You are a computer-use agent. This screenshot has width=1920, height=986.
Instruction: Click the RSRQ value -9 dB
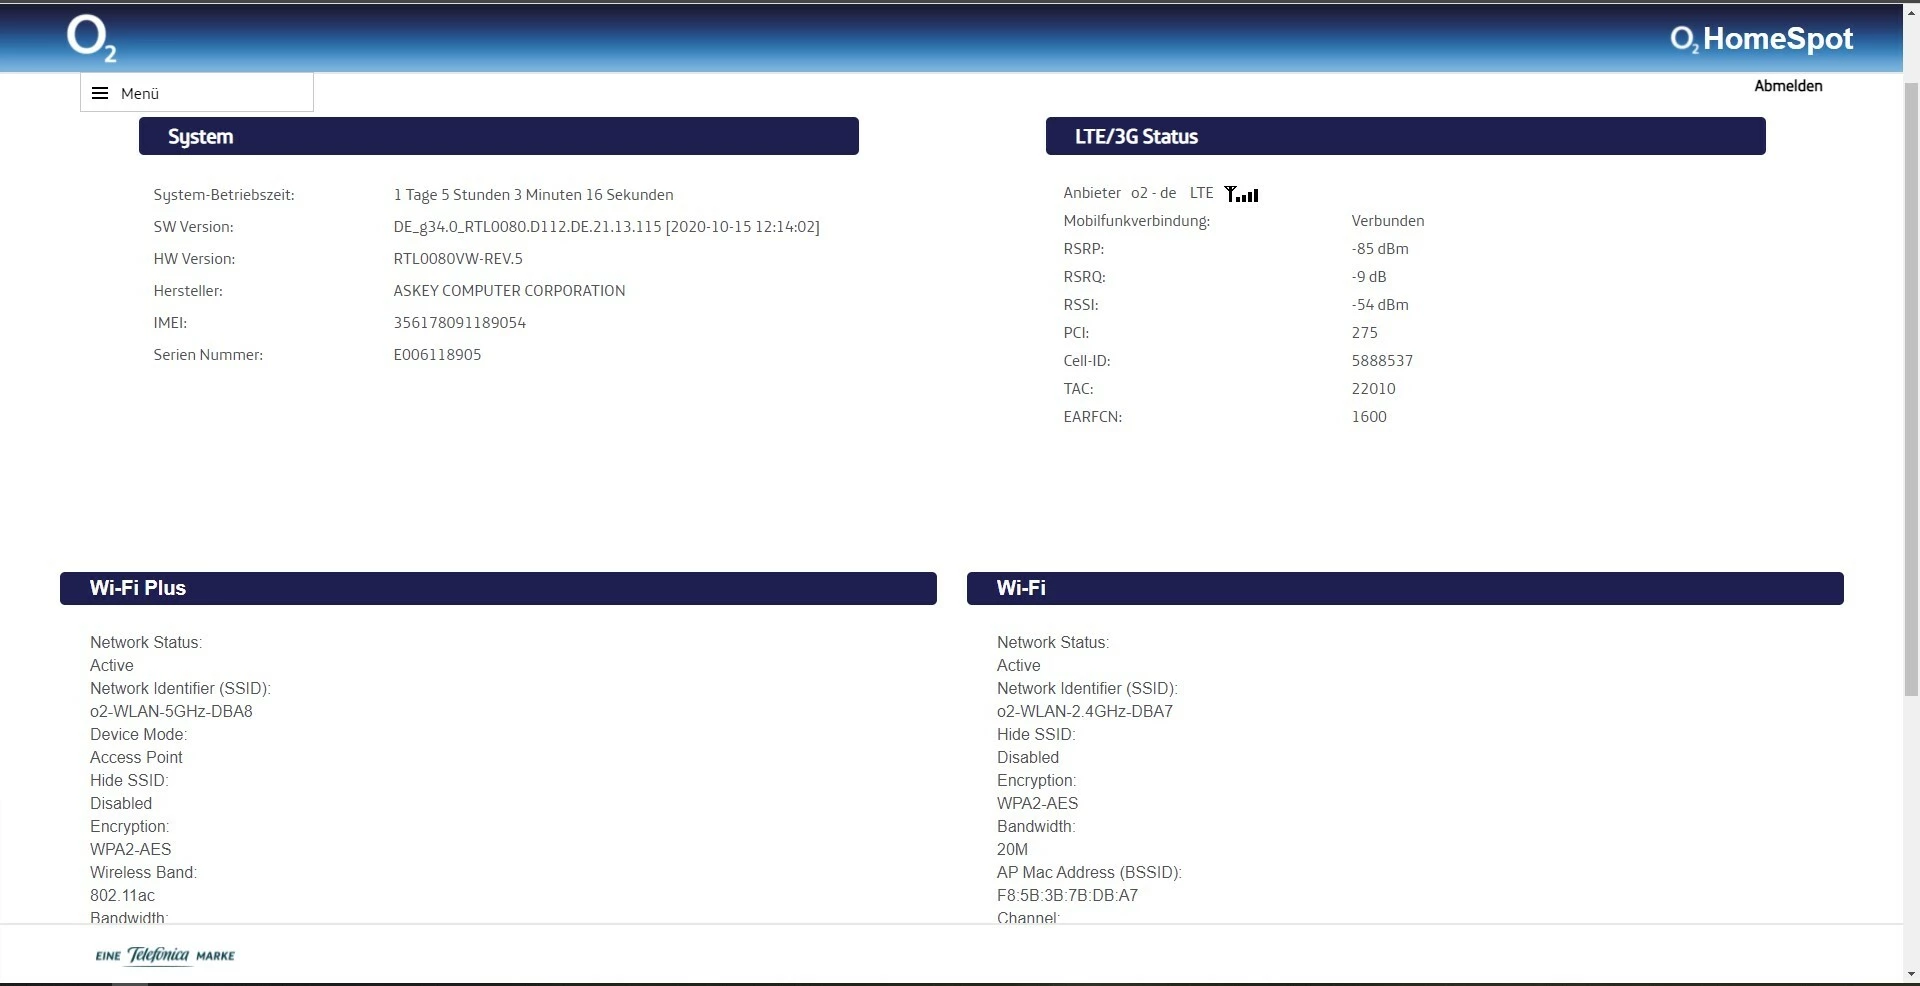[1369, 277]
